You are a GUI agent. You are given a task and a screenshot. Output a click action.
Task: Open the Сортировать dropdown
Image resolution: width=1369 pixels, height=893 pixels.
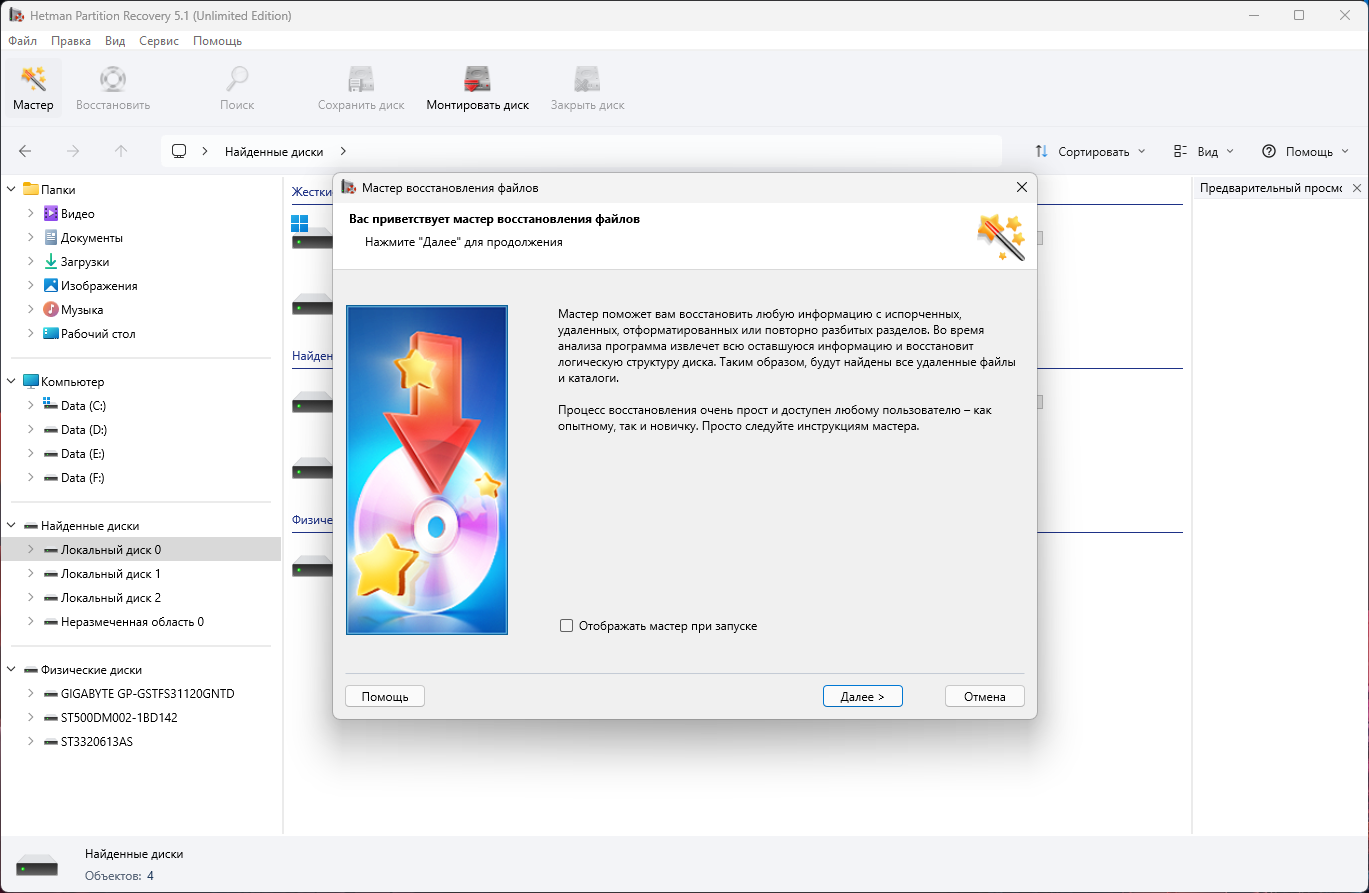coord(1089,151)
